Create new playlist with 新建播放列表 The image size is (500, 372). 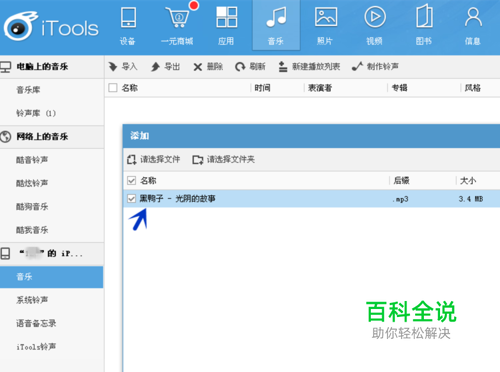tap(309, 67)
